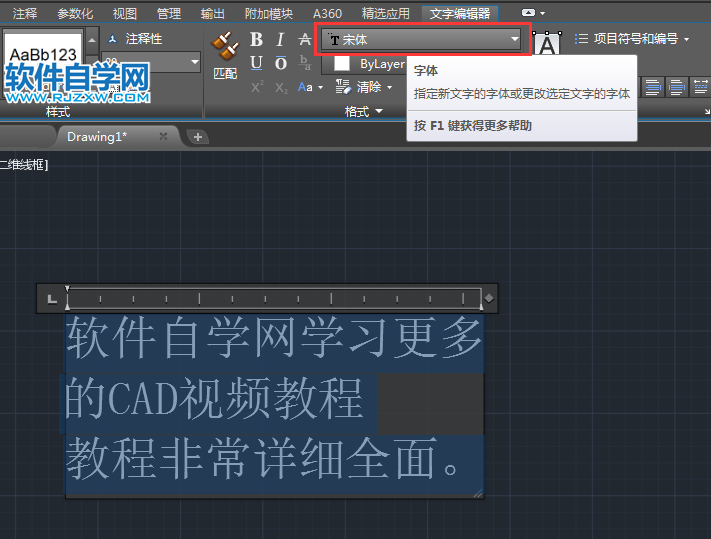Add a new drawing tab with plus
The width and height of the screenshot is (711, 539).
pos(198,137)
